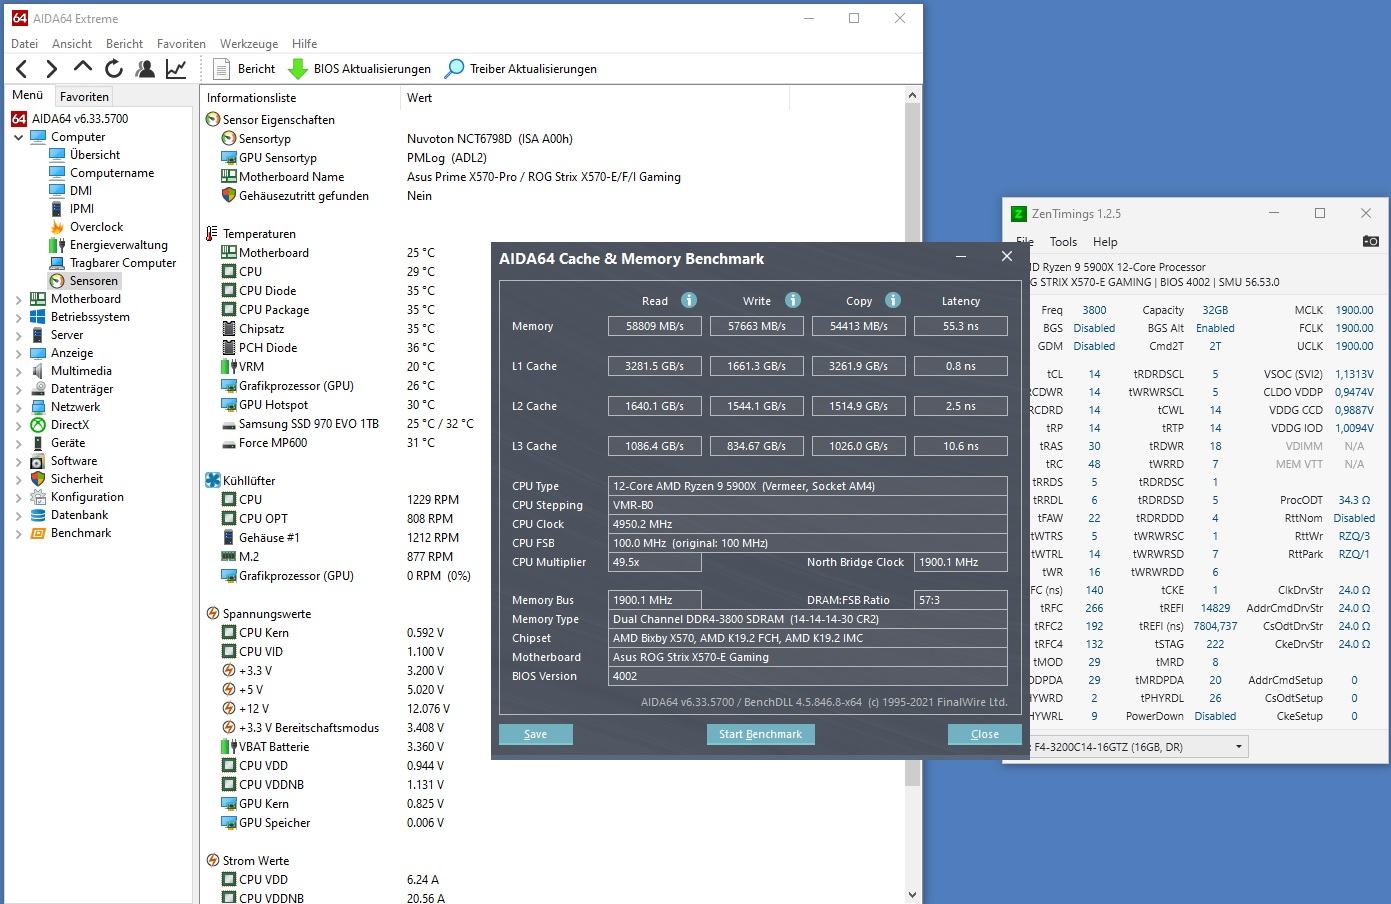Click the CPU Clock 4950.2 MHz field
Viewport: 1391px width, 904px height.
point(808,524)
